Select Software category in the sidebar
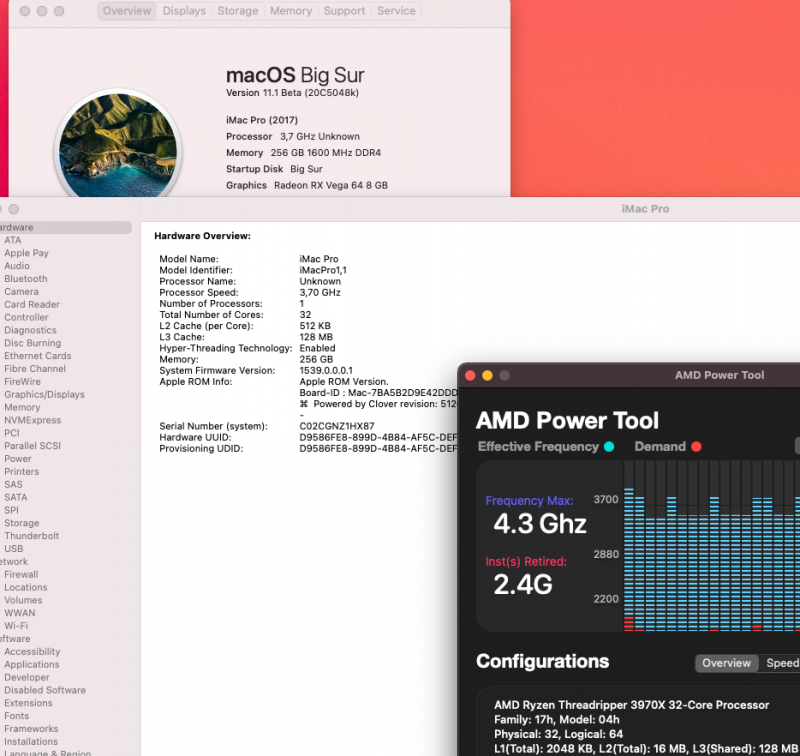This screenshot has height=756, width=800. click(x=15, y=639)
